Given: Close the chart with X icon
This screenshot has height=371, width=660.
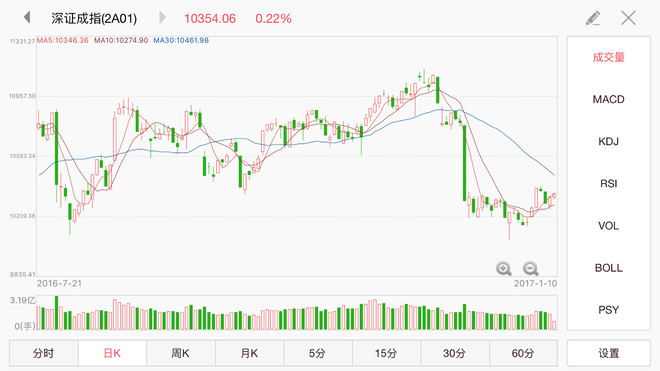Looking at the screenshot, I should [x=628, y=18].
